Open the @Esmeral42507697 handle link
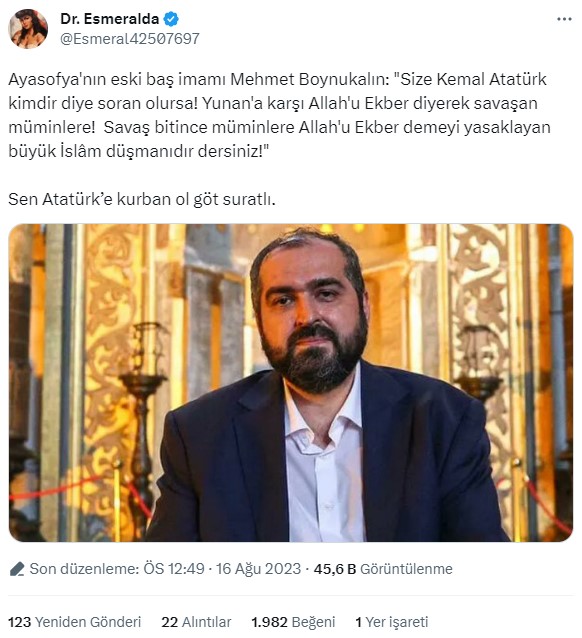582x638 pixels. point(130,39)
